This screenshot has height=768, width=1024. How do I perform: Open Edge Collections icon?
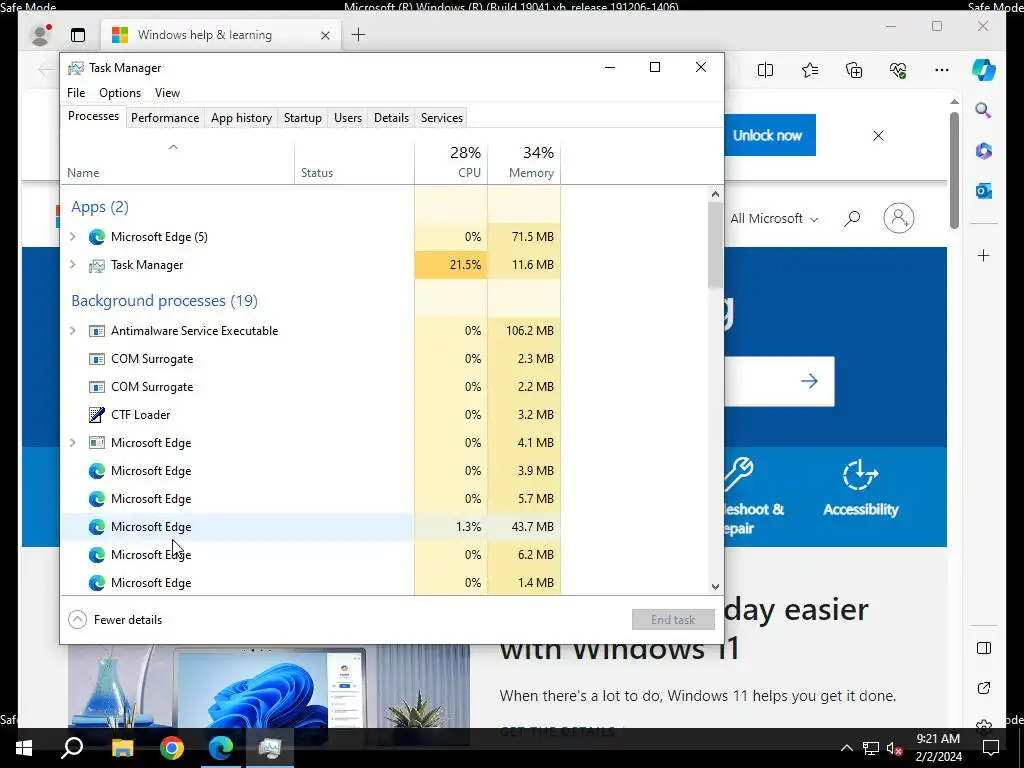(854, 70)
